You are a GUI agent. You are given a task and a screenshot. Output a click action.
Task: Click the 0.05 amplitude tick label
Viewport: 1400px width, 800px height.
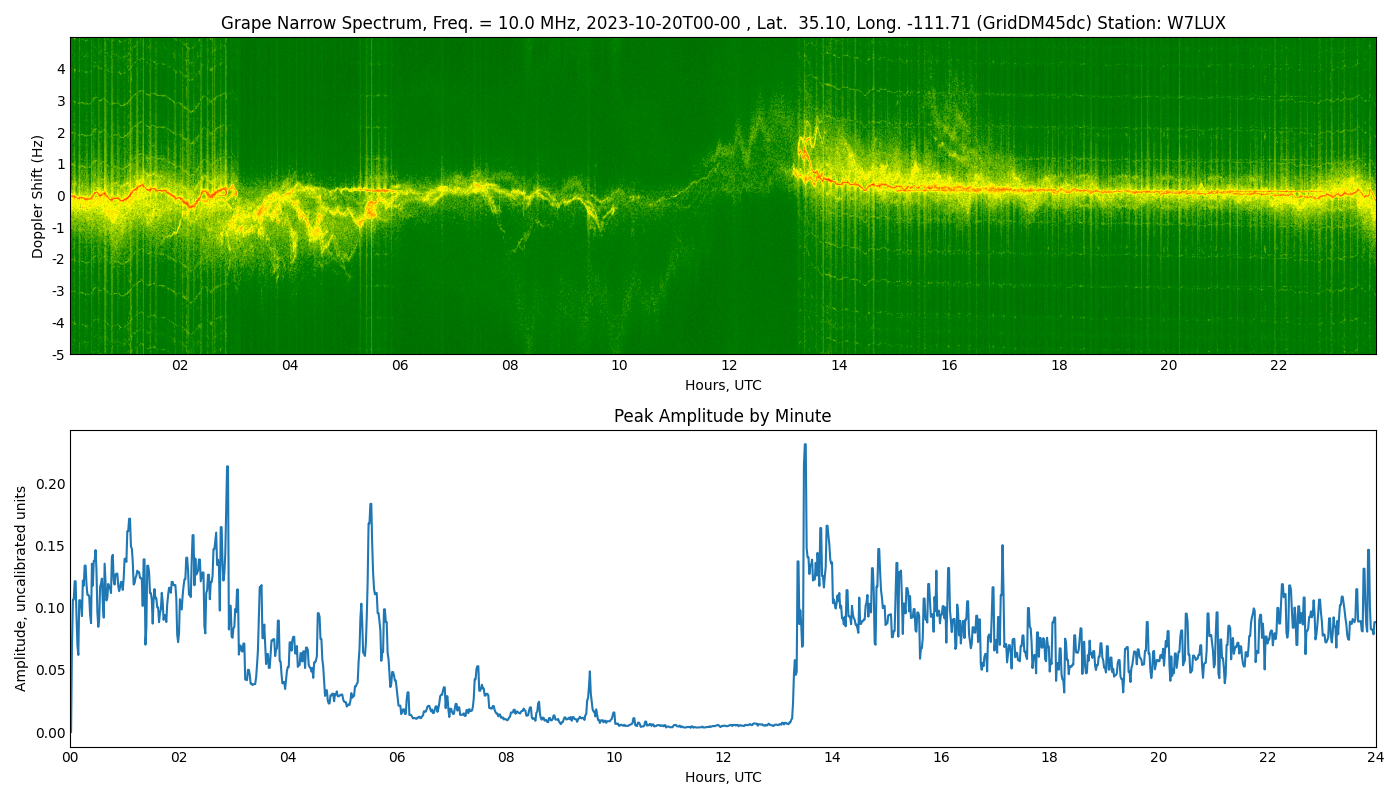pos(50,670)
